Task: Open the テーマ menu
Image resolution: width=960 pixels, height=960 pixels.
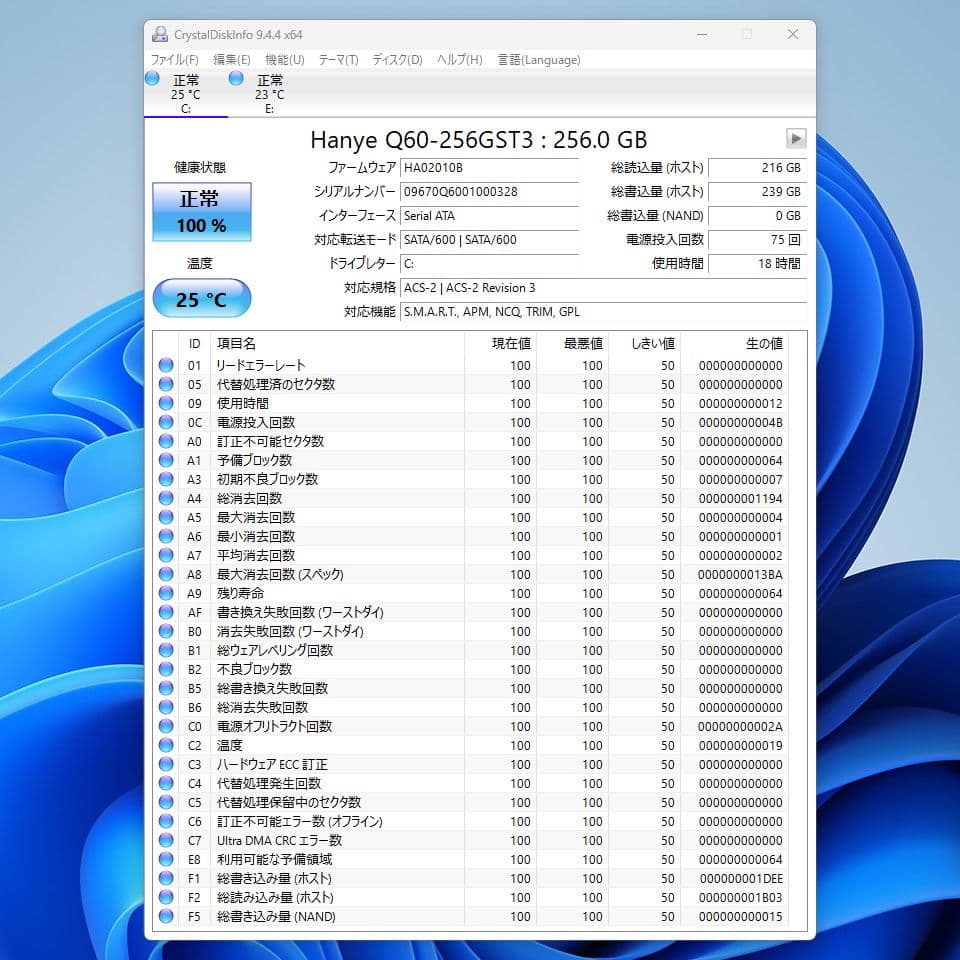Action: point(338,59)
